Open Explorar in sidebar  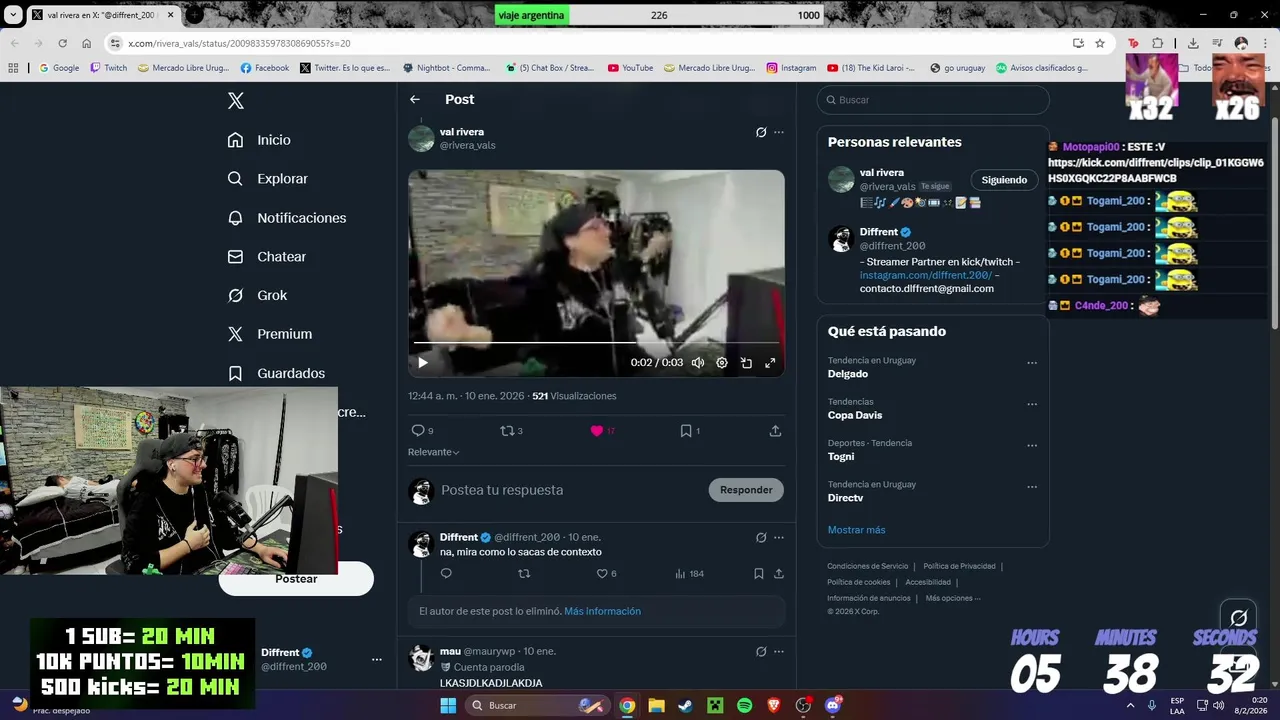point(267,179)
